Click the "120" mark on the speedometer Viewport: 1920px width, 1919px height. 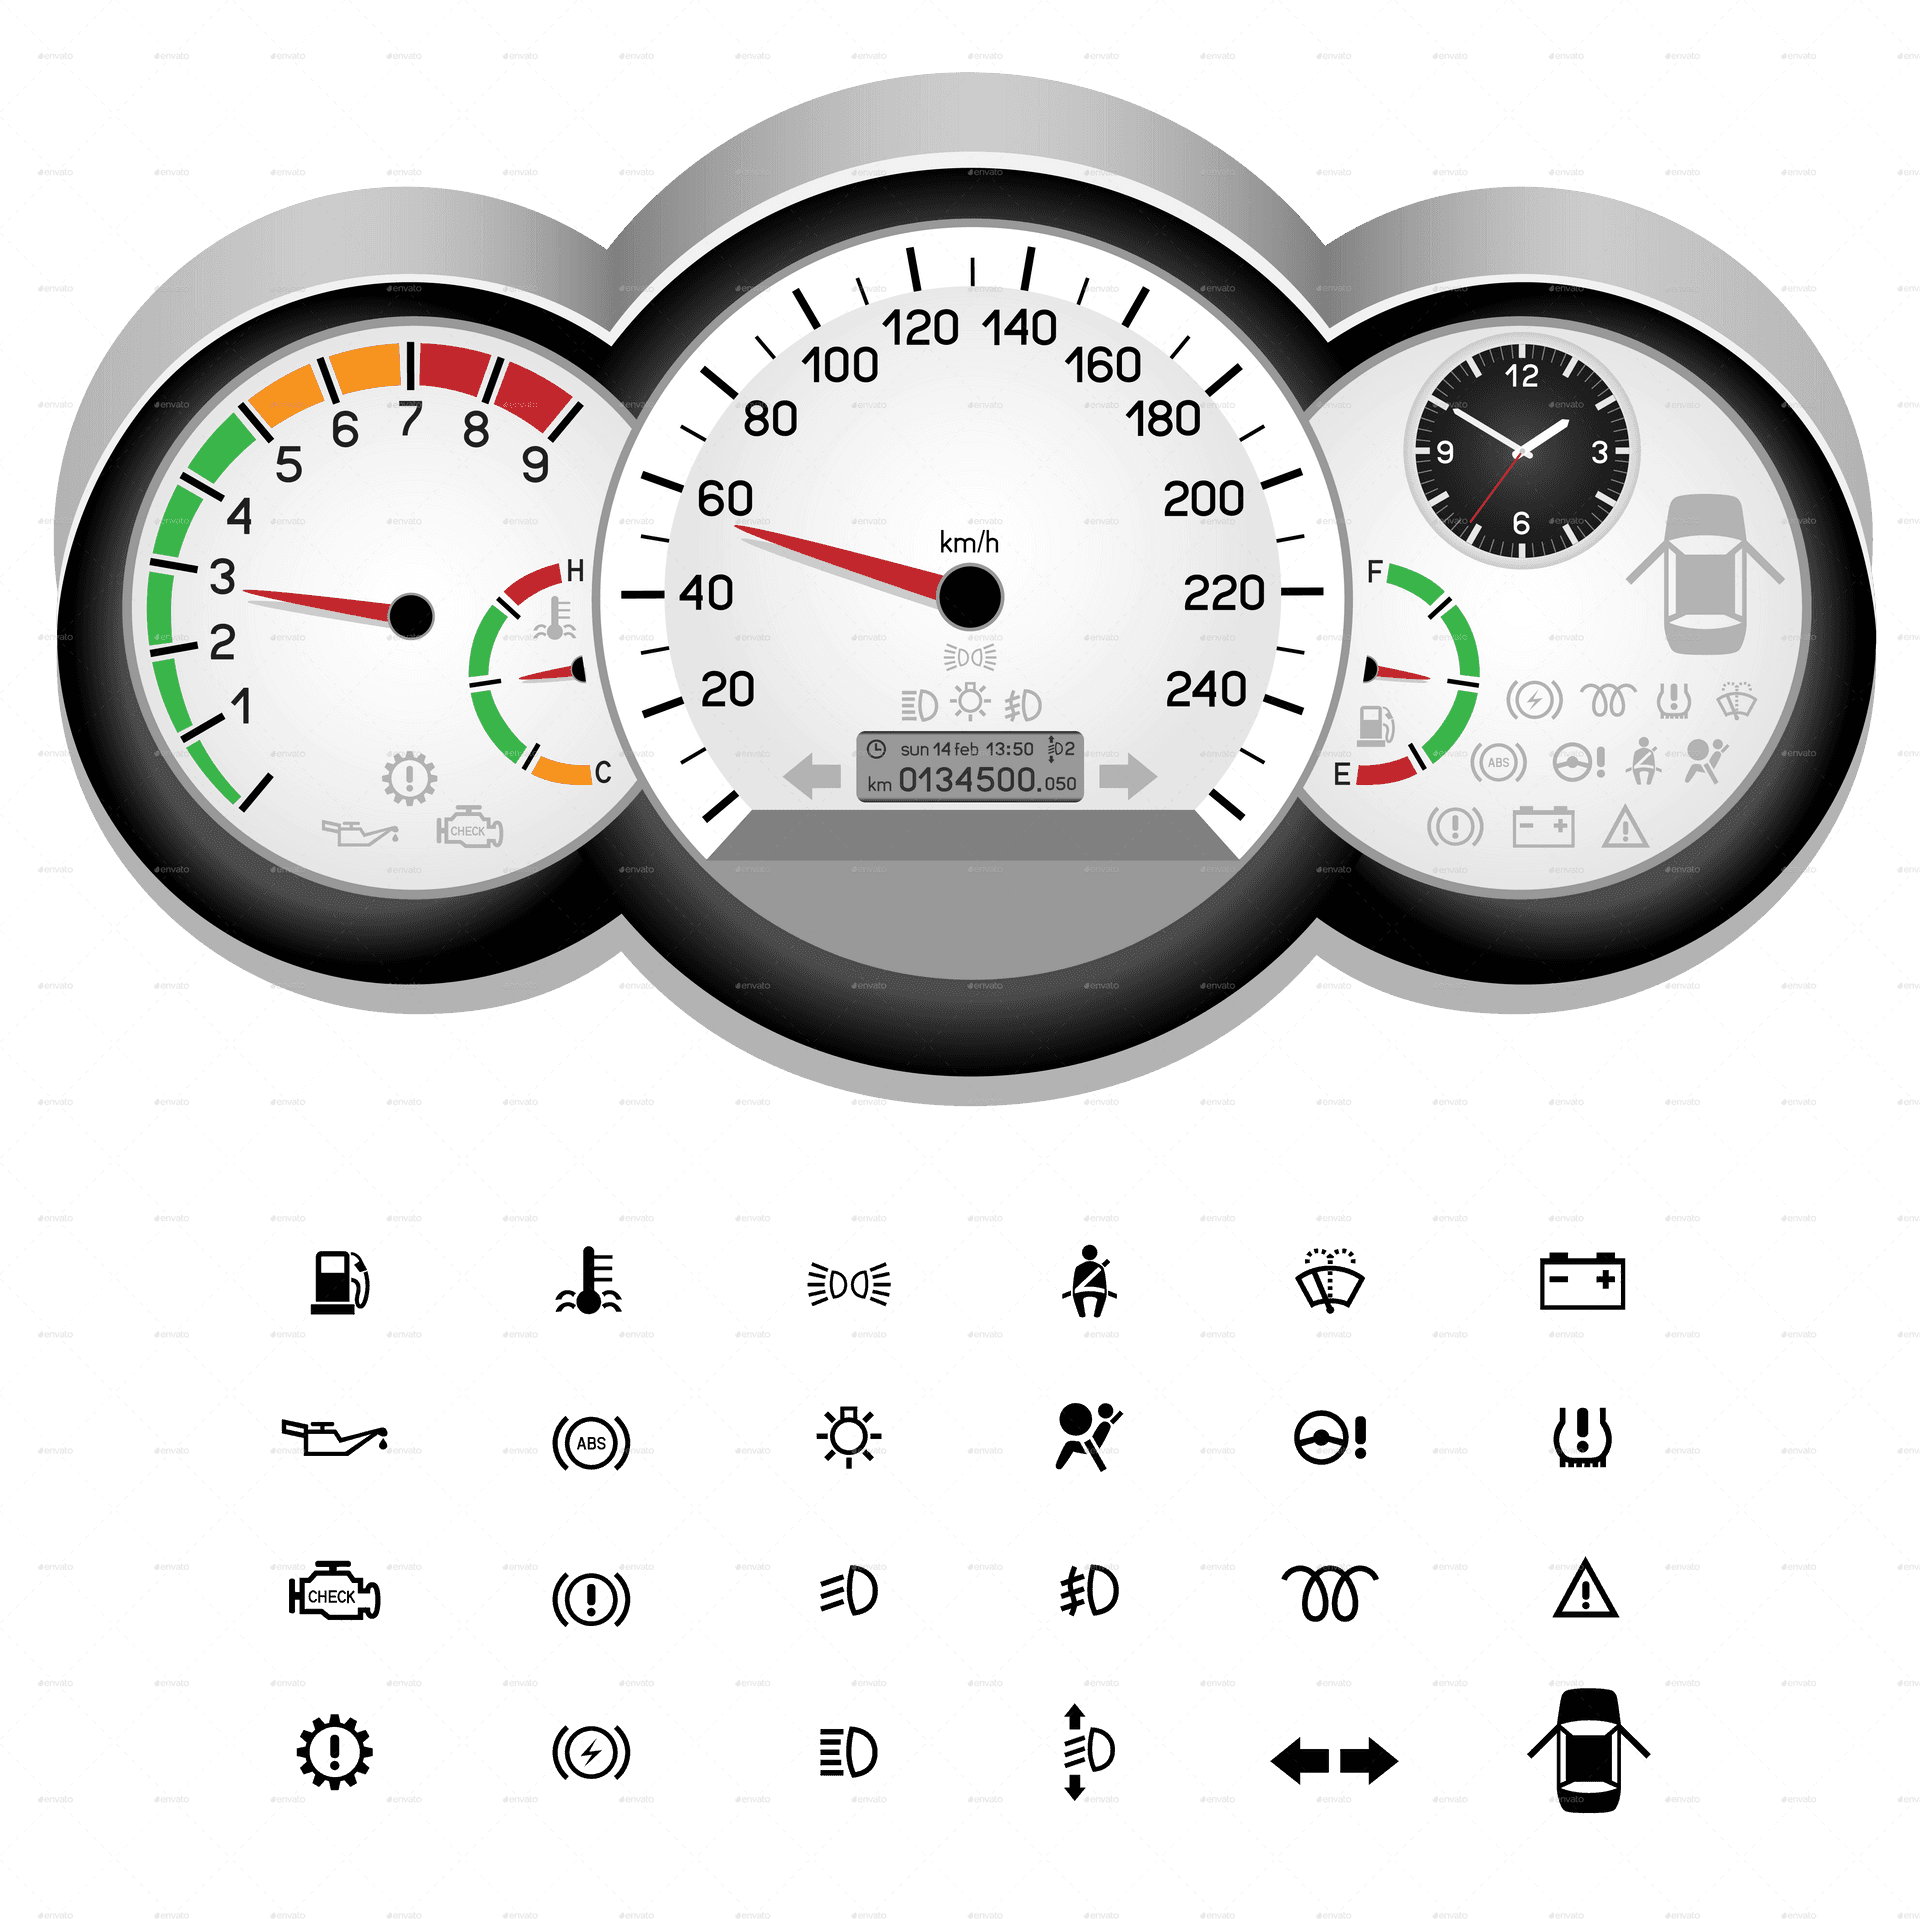pyautogui.click(x=921, y=327)
